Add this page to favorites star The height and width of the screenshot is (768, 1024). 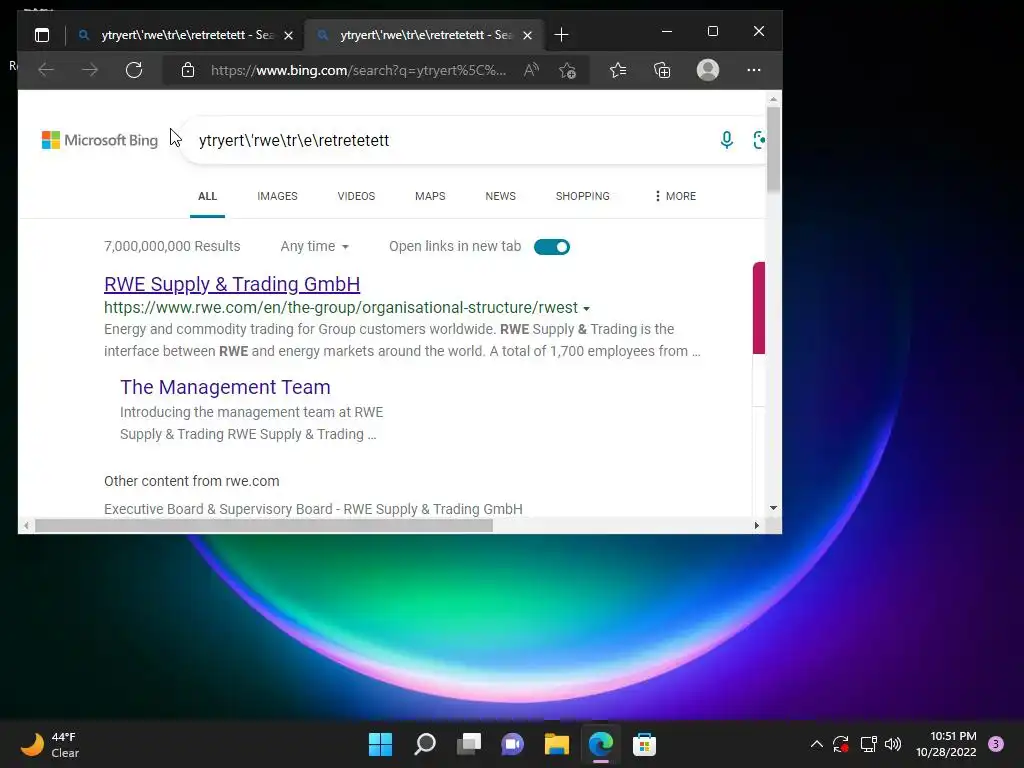(568, 70)
